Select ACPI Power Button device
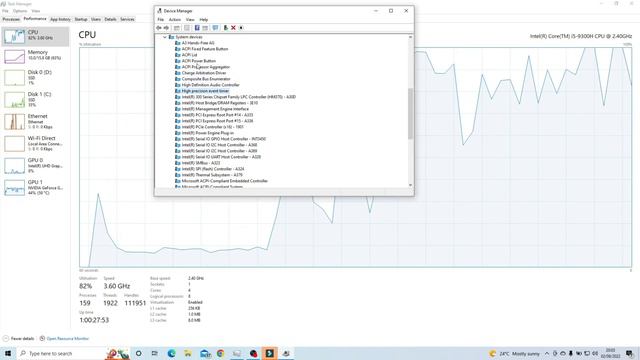The height and width of the screenshot is (360, 640). click(199, 61)
